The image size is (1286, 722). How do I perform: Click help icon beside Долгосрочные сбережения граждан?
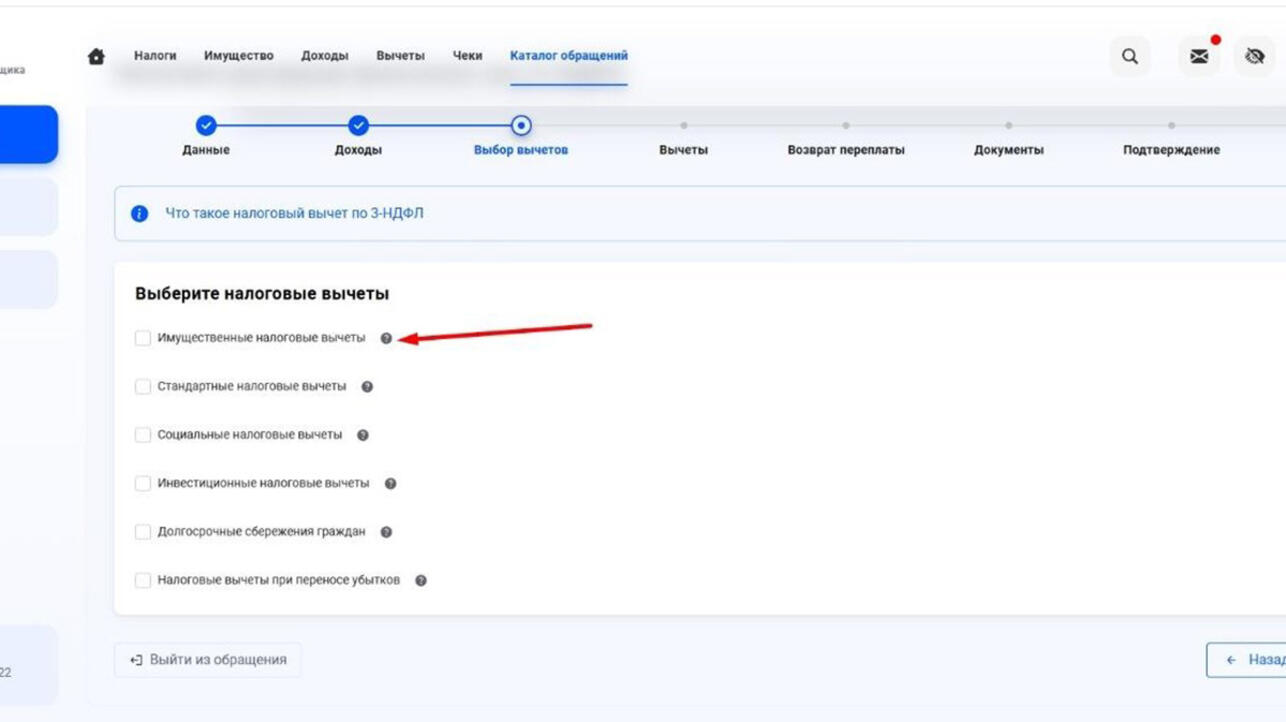386,532
